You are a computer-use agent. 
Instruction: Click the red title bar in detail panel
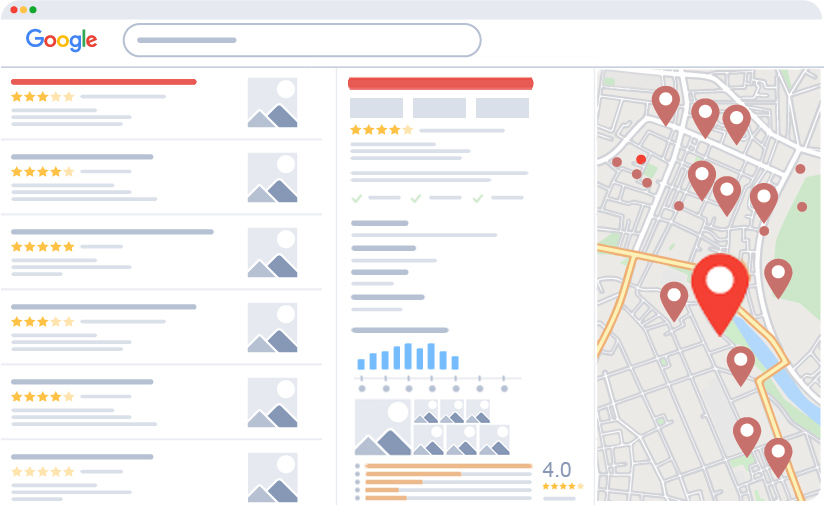click(x=440, y=84)
